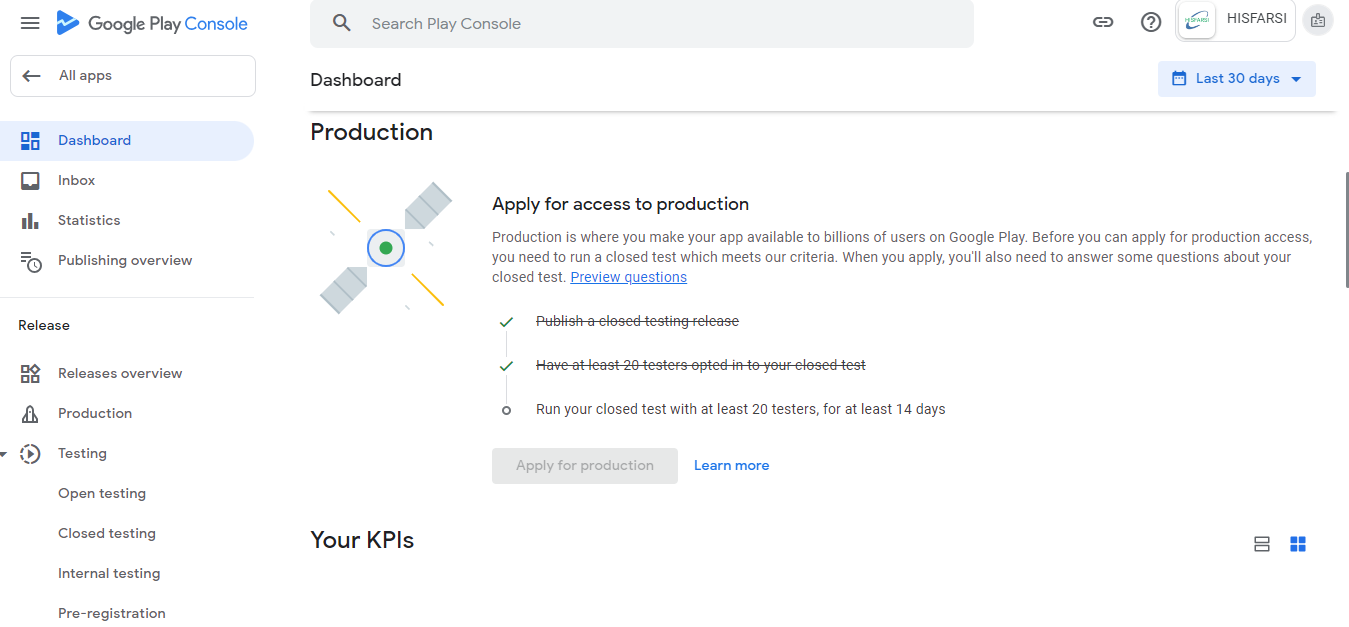The width and height of the screenshot is (1349, 627).
Task: Open the Last 30 days dropdown
Action: pyautogui.click(x=1237, y=79)
